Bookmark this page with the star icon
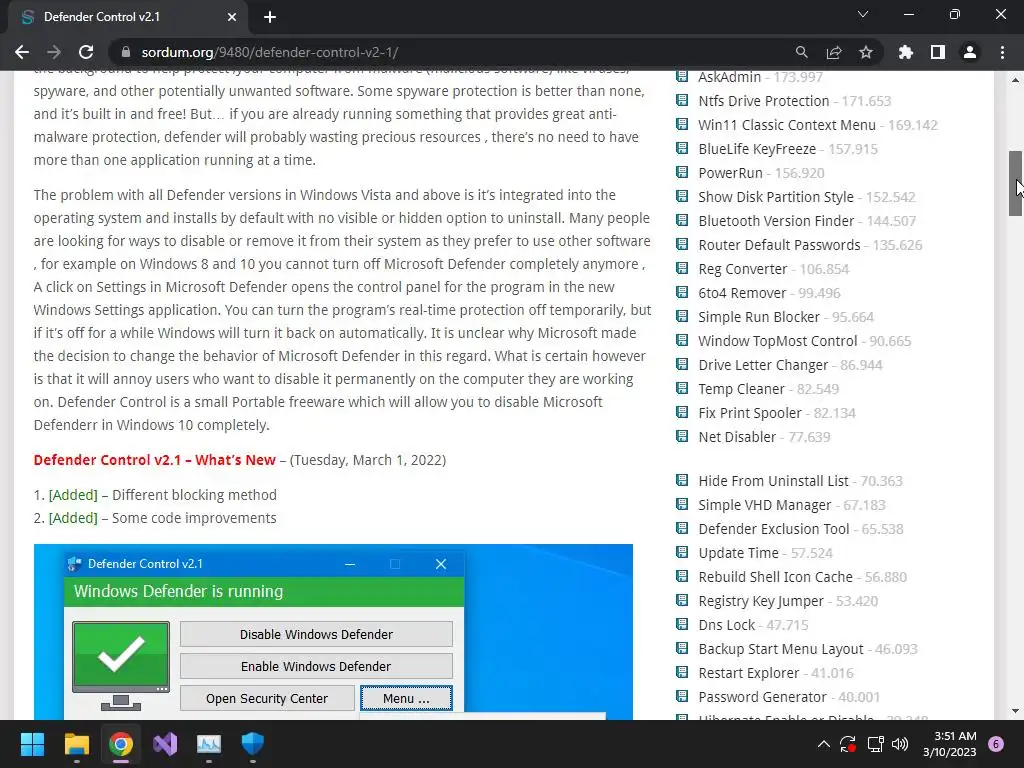Screen dimensions: 1024x768 pos(866,52)
